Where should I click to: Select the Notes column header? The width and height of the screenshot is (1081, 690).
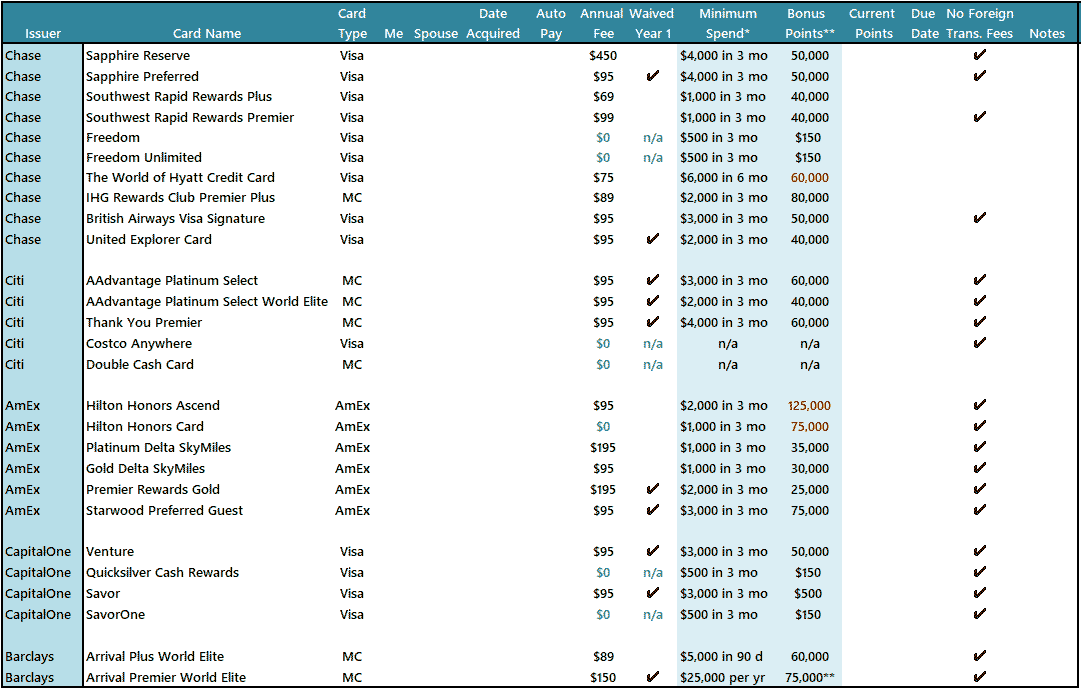click(1047, 33)
